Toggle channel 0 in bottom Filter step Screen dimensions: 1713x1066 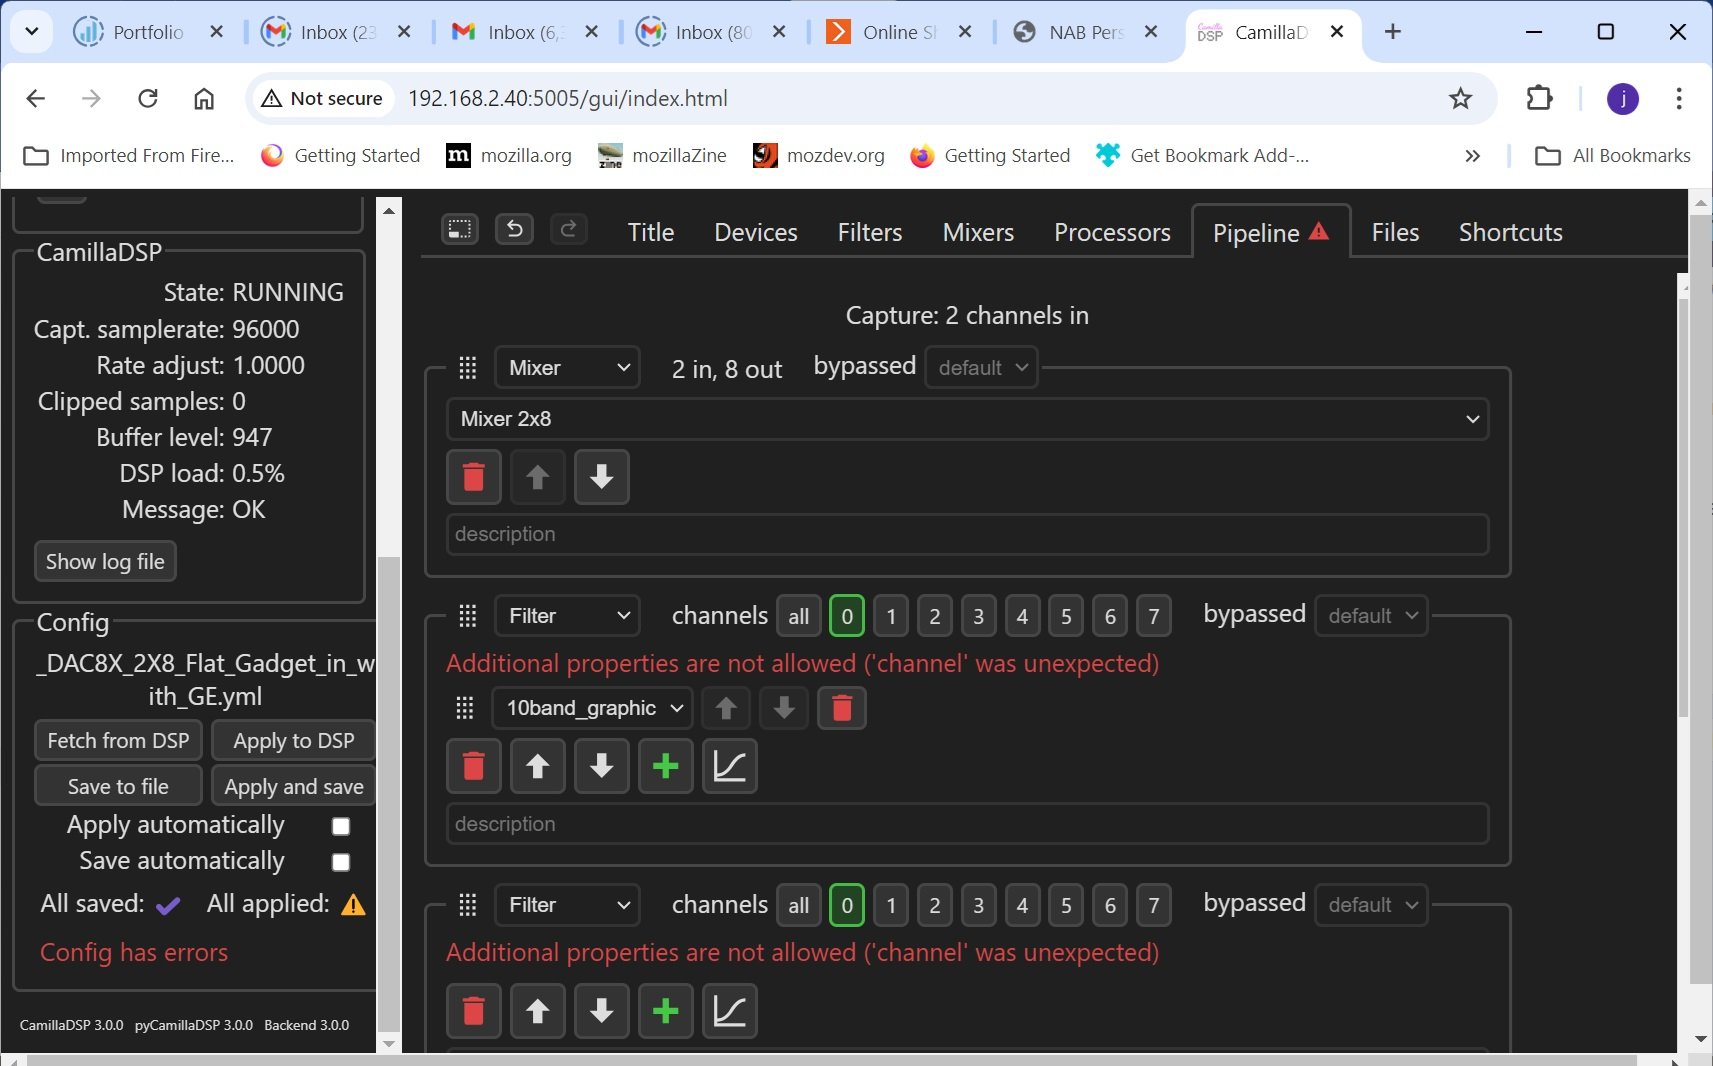847,905
